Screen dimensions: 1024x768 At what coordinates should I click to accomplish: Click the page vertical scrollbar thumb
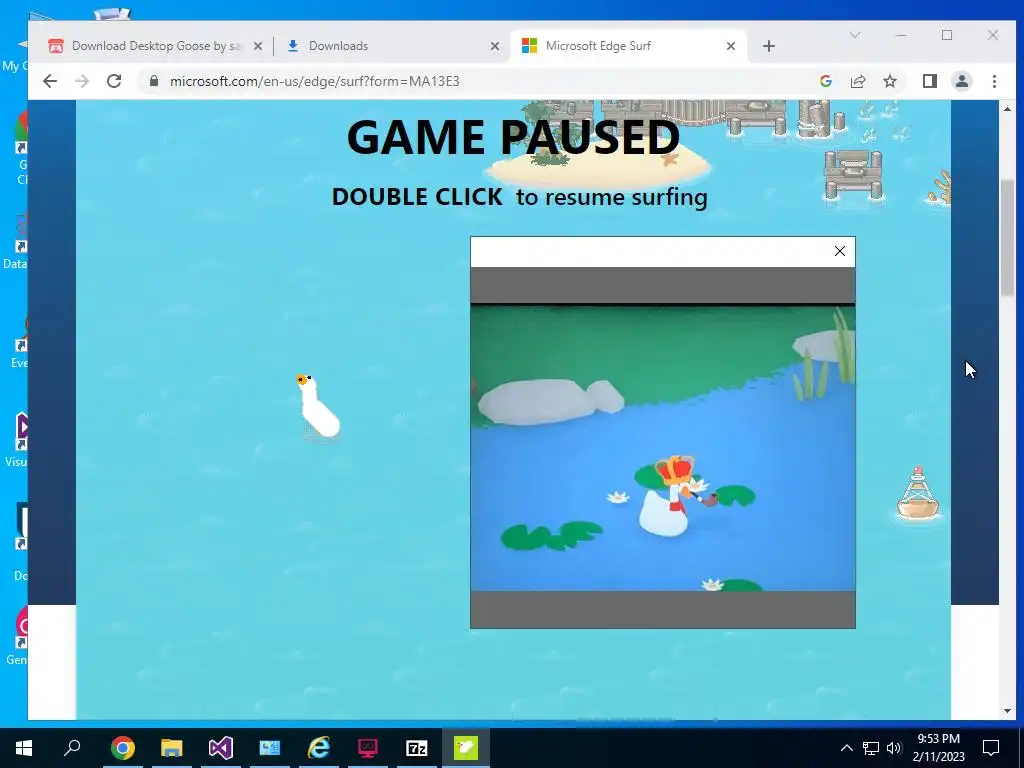[x=1007, y=236]
